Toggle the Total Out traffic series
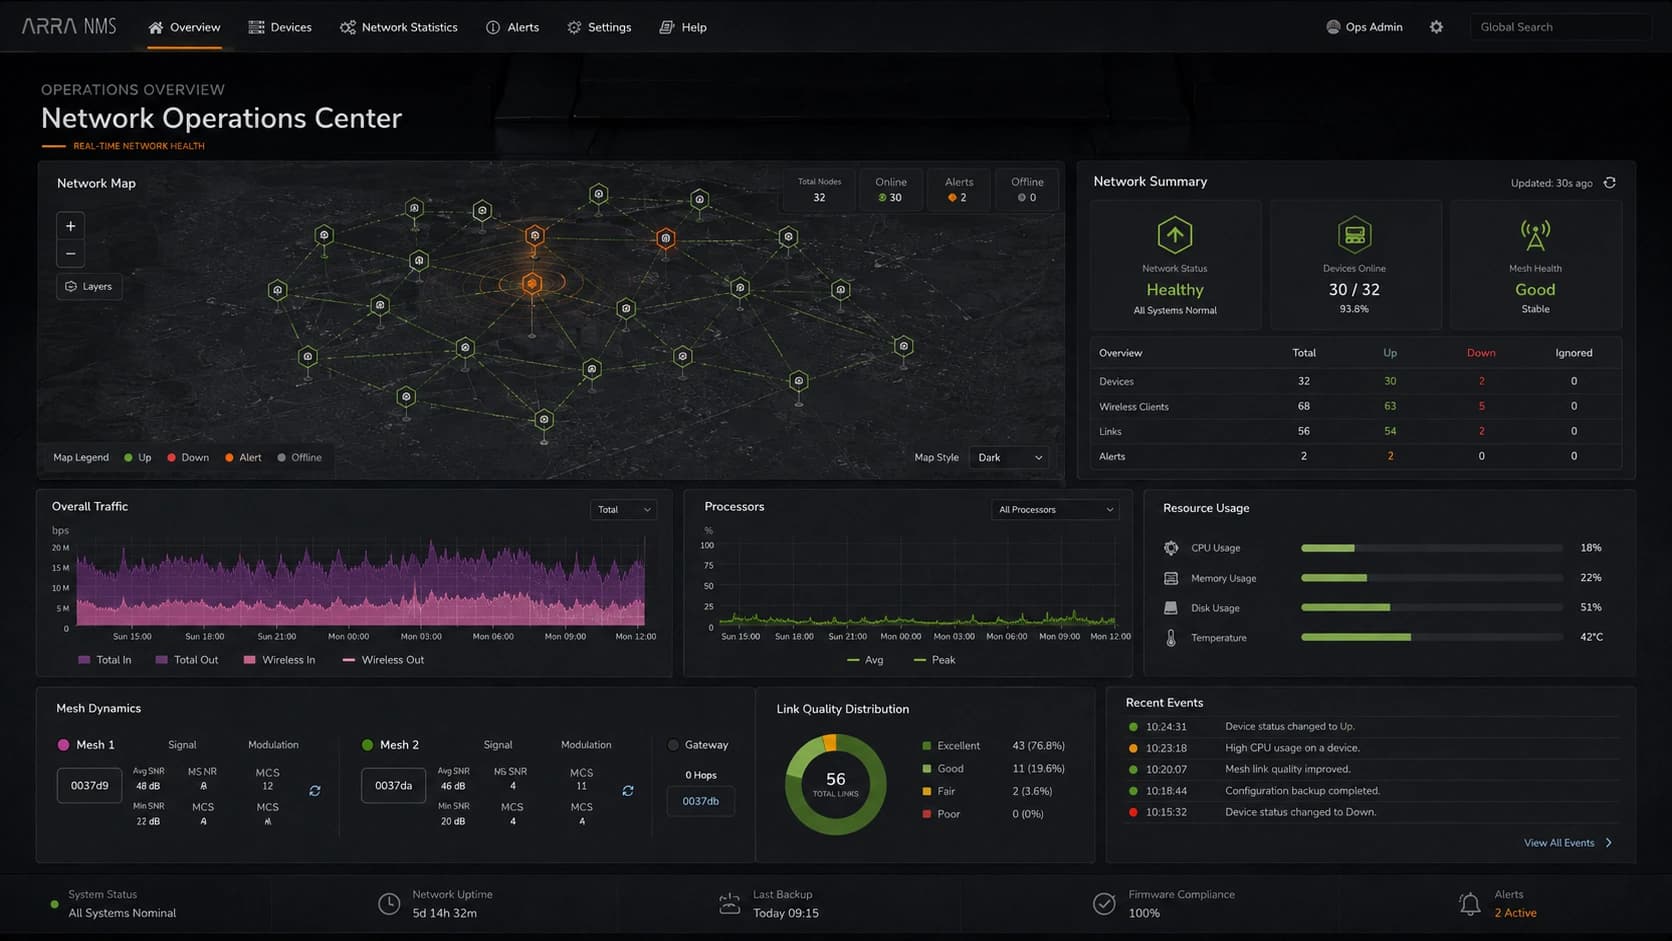This screenshot has height=941, width=1672. tap(187, 660)
